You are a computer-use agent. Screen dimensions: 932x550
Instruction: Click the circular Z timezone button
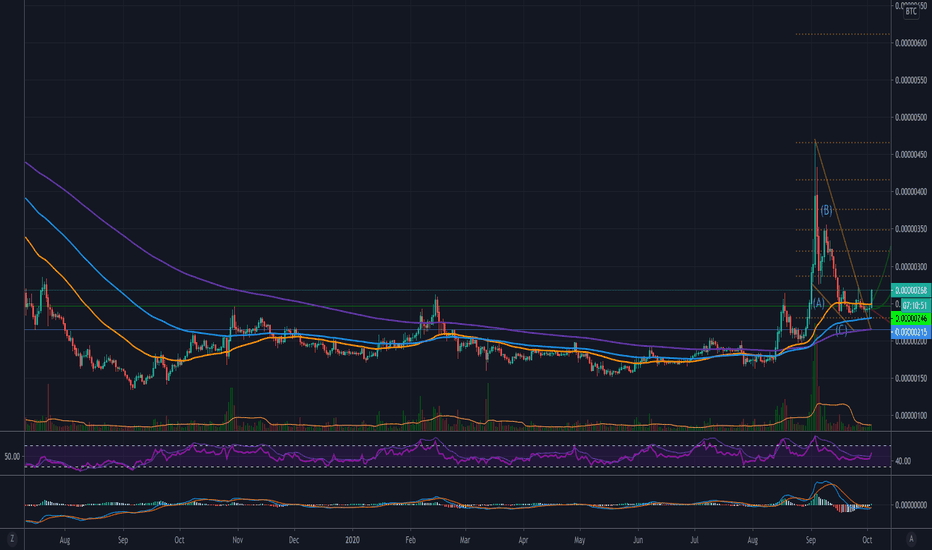tap(12, 539)
